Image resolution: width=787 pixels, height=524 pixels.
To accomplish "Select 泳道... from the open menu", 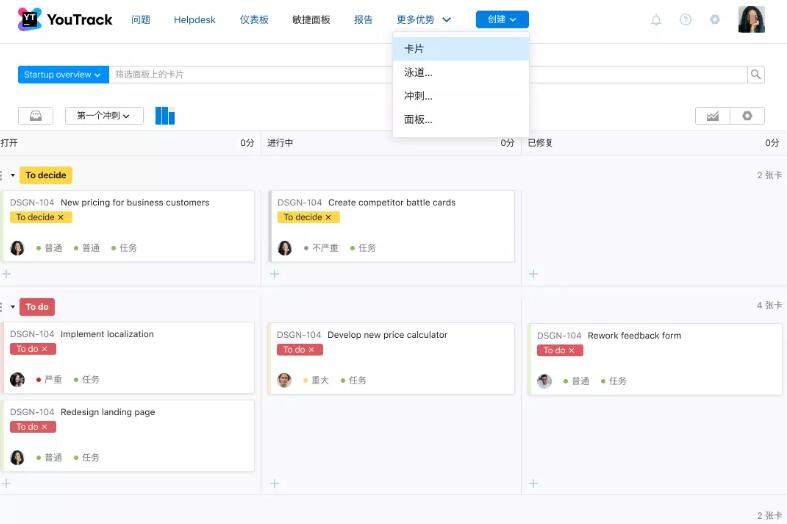I will pos(418,72).
